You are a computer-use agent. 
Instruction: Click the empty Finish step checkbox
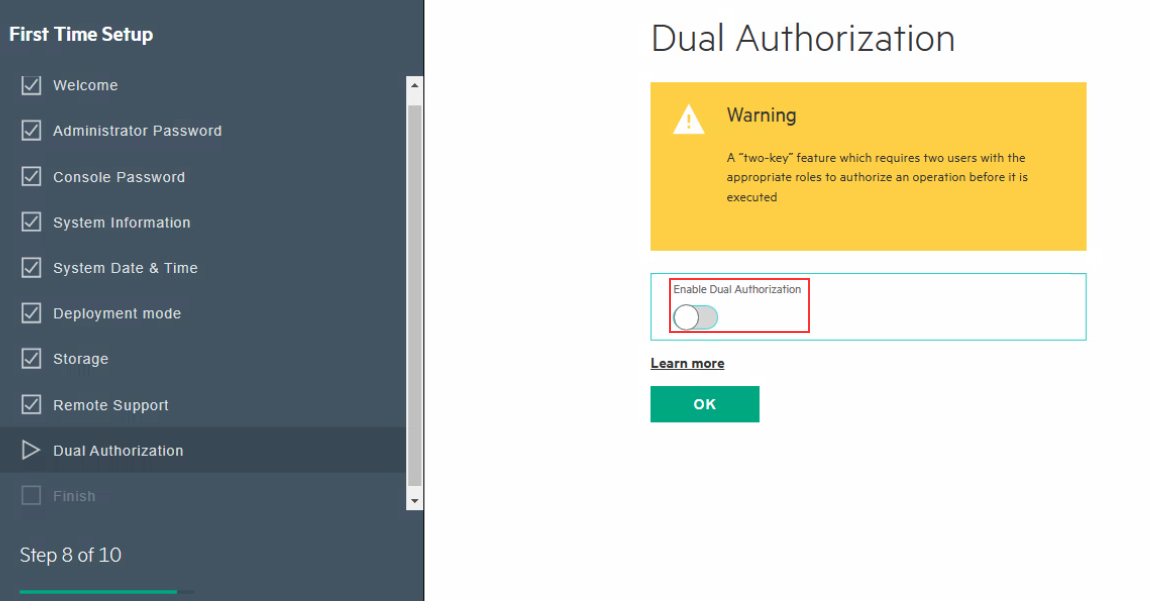coord(31,495)
